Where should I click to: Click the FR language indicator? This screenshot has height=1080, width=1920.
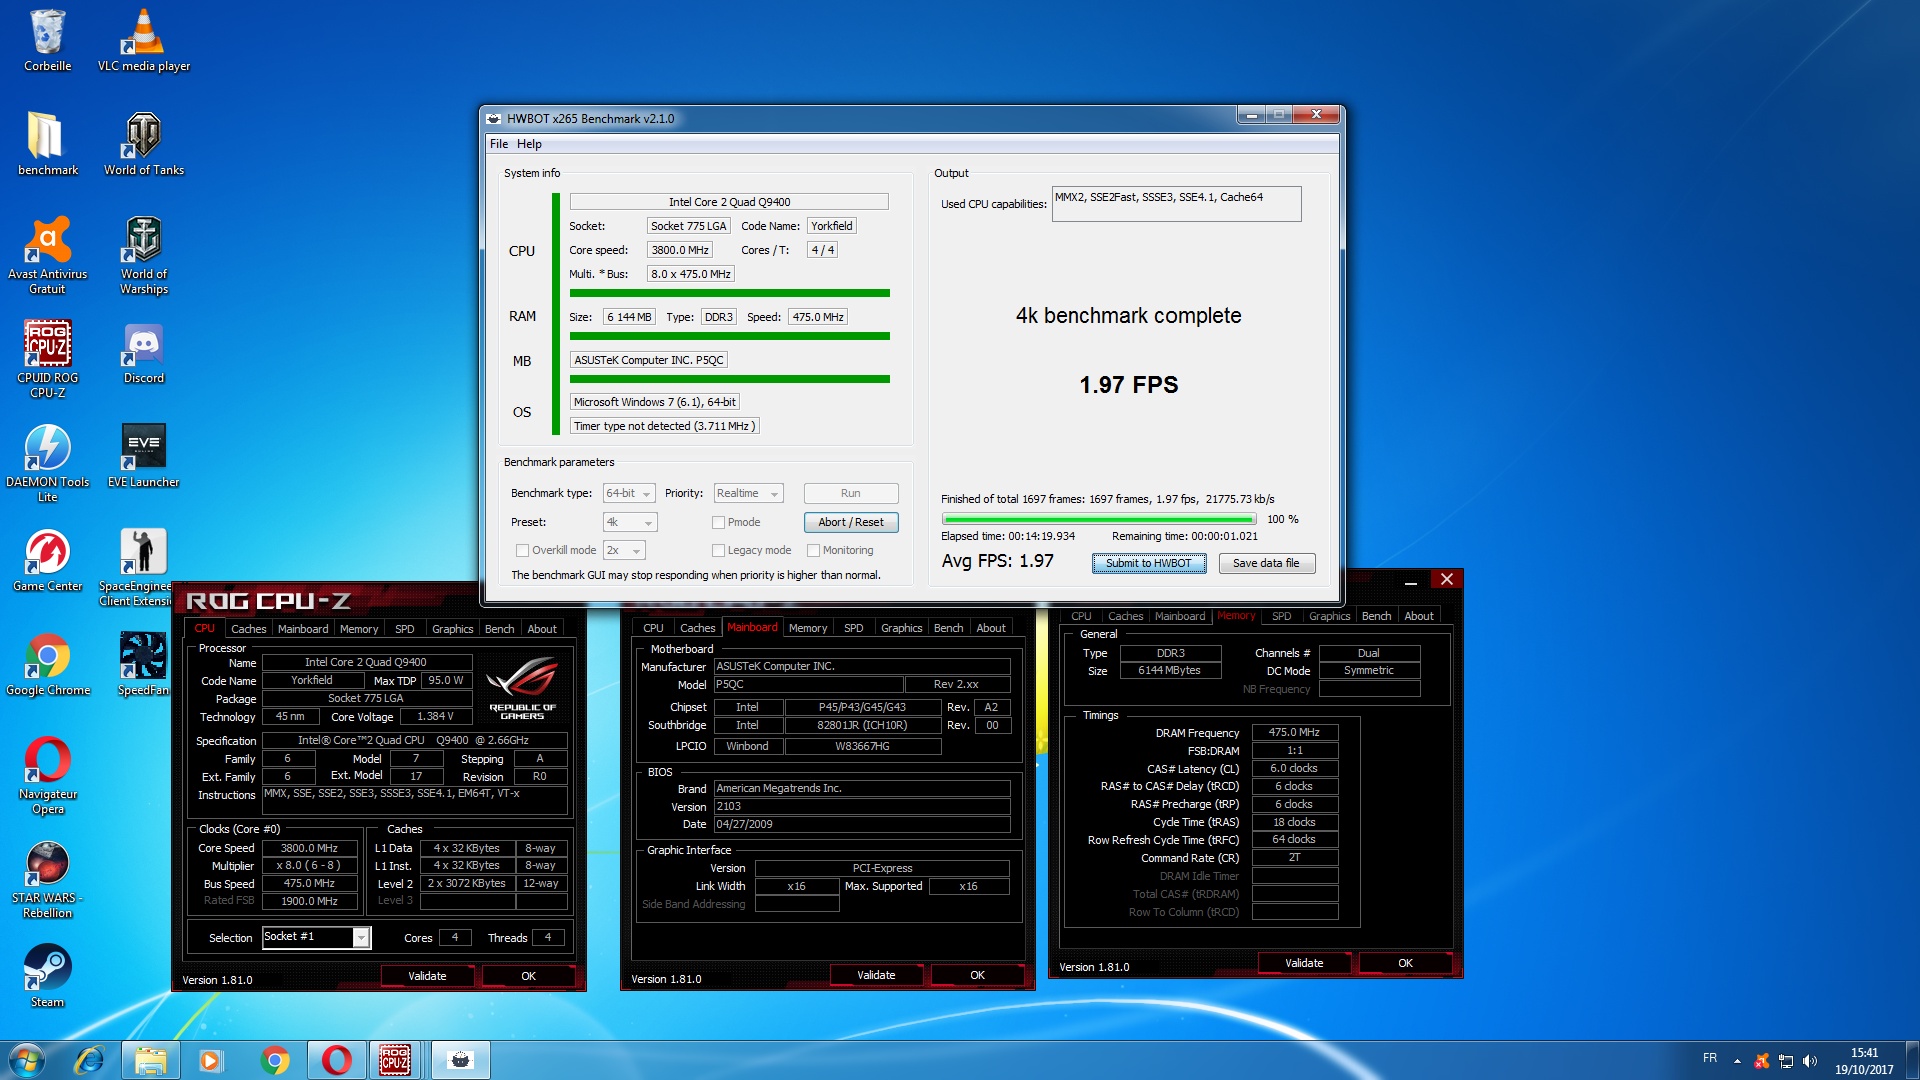(x=1710, y=1058)
